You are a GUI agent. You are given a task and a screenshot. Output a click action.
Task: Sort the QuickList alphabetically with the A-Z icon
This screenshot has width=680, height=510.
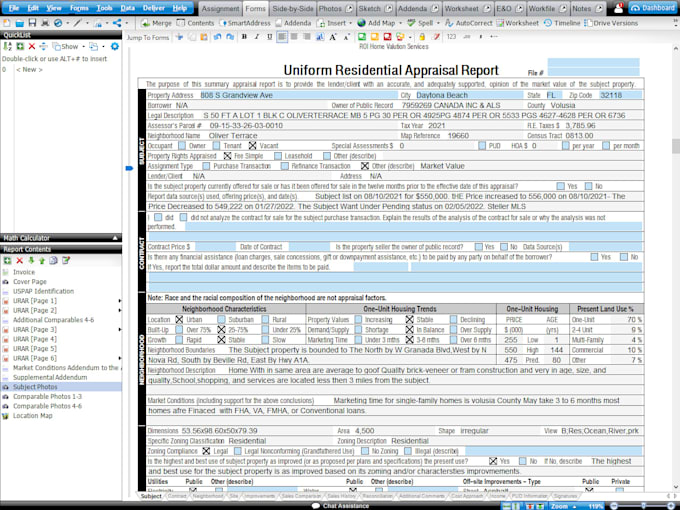(7, 46)
